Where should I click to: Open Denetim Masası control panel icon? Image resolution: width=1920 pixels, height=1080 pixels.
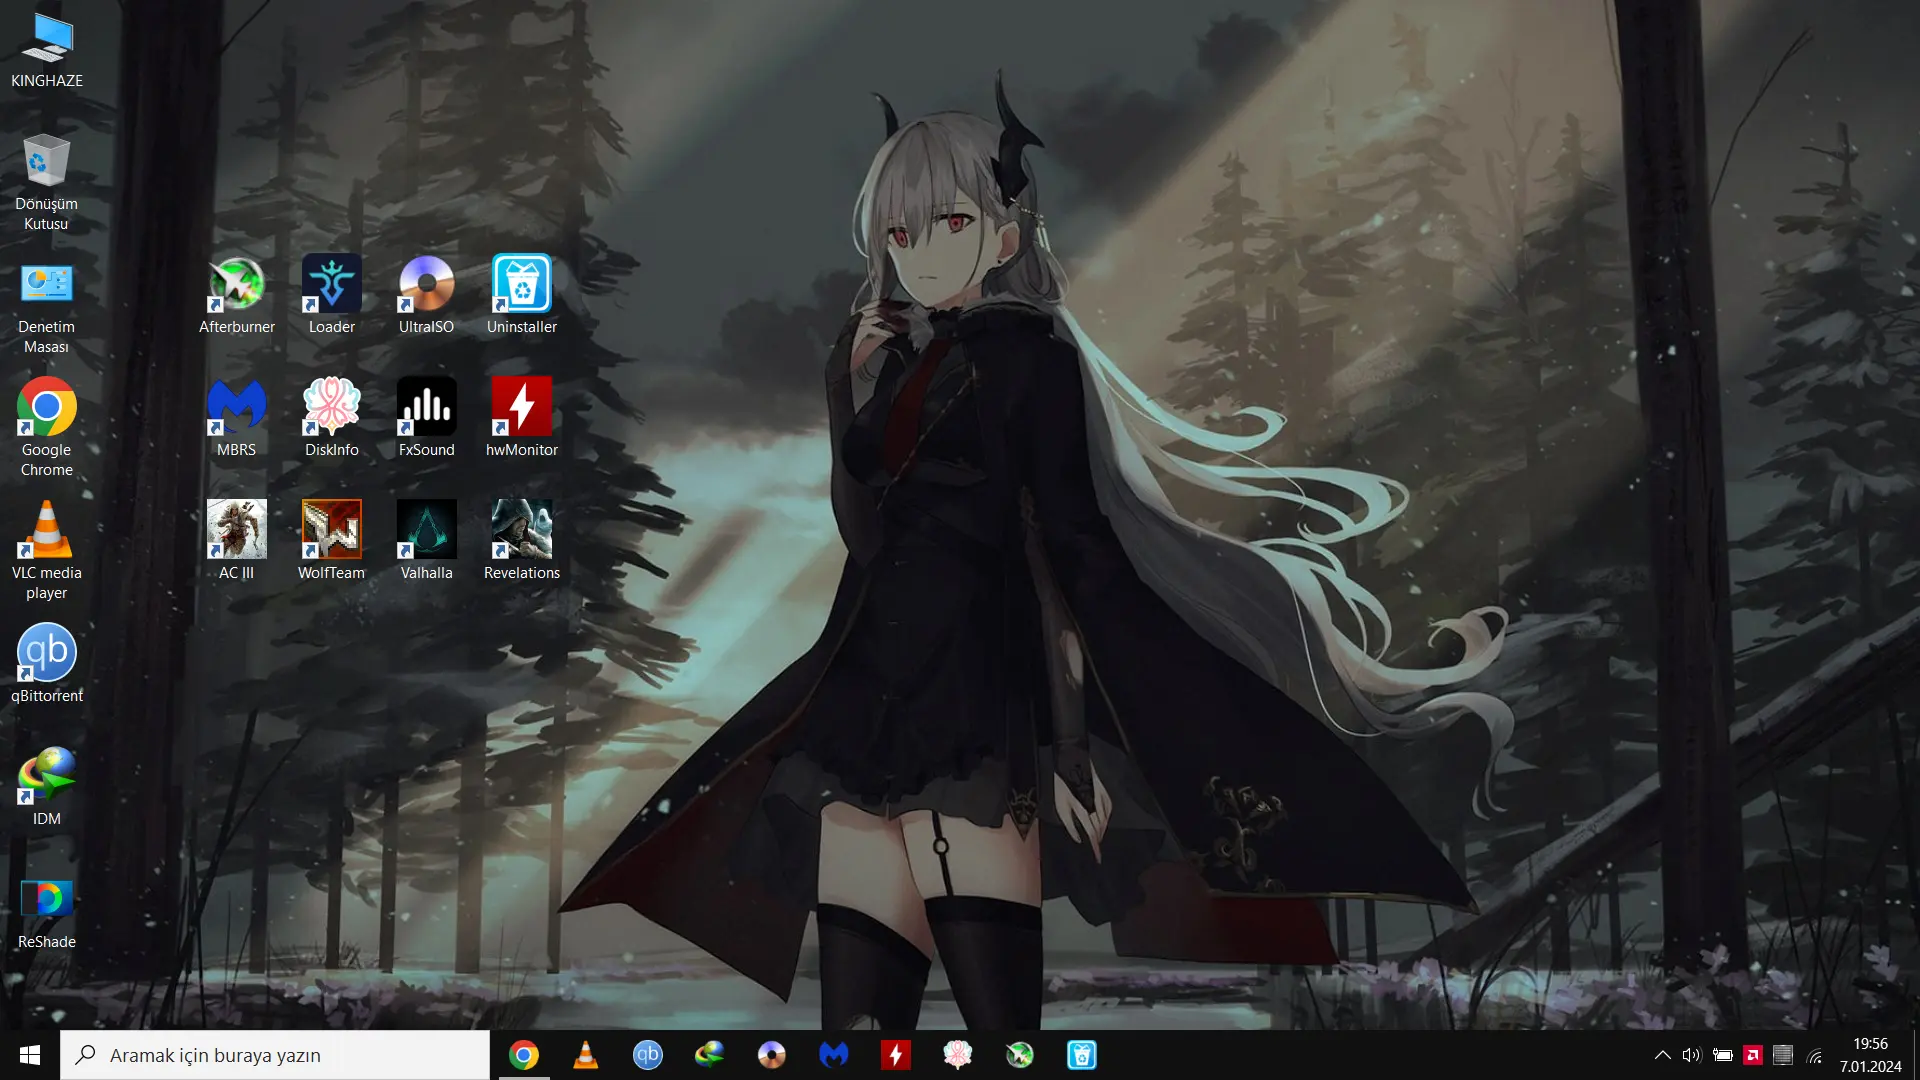point(46,308)
